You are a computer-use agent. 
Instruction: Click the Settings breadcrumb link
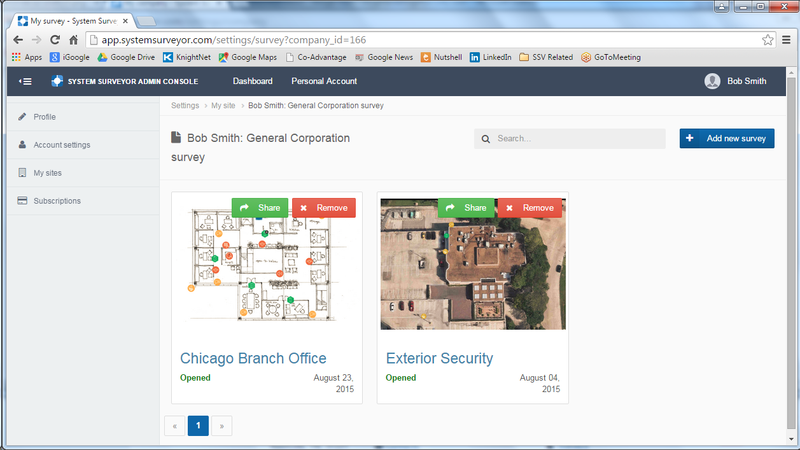185,106
